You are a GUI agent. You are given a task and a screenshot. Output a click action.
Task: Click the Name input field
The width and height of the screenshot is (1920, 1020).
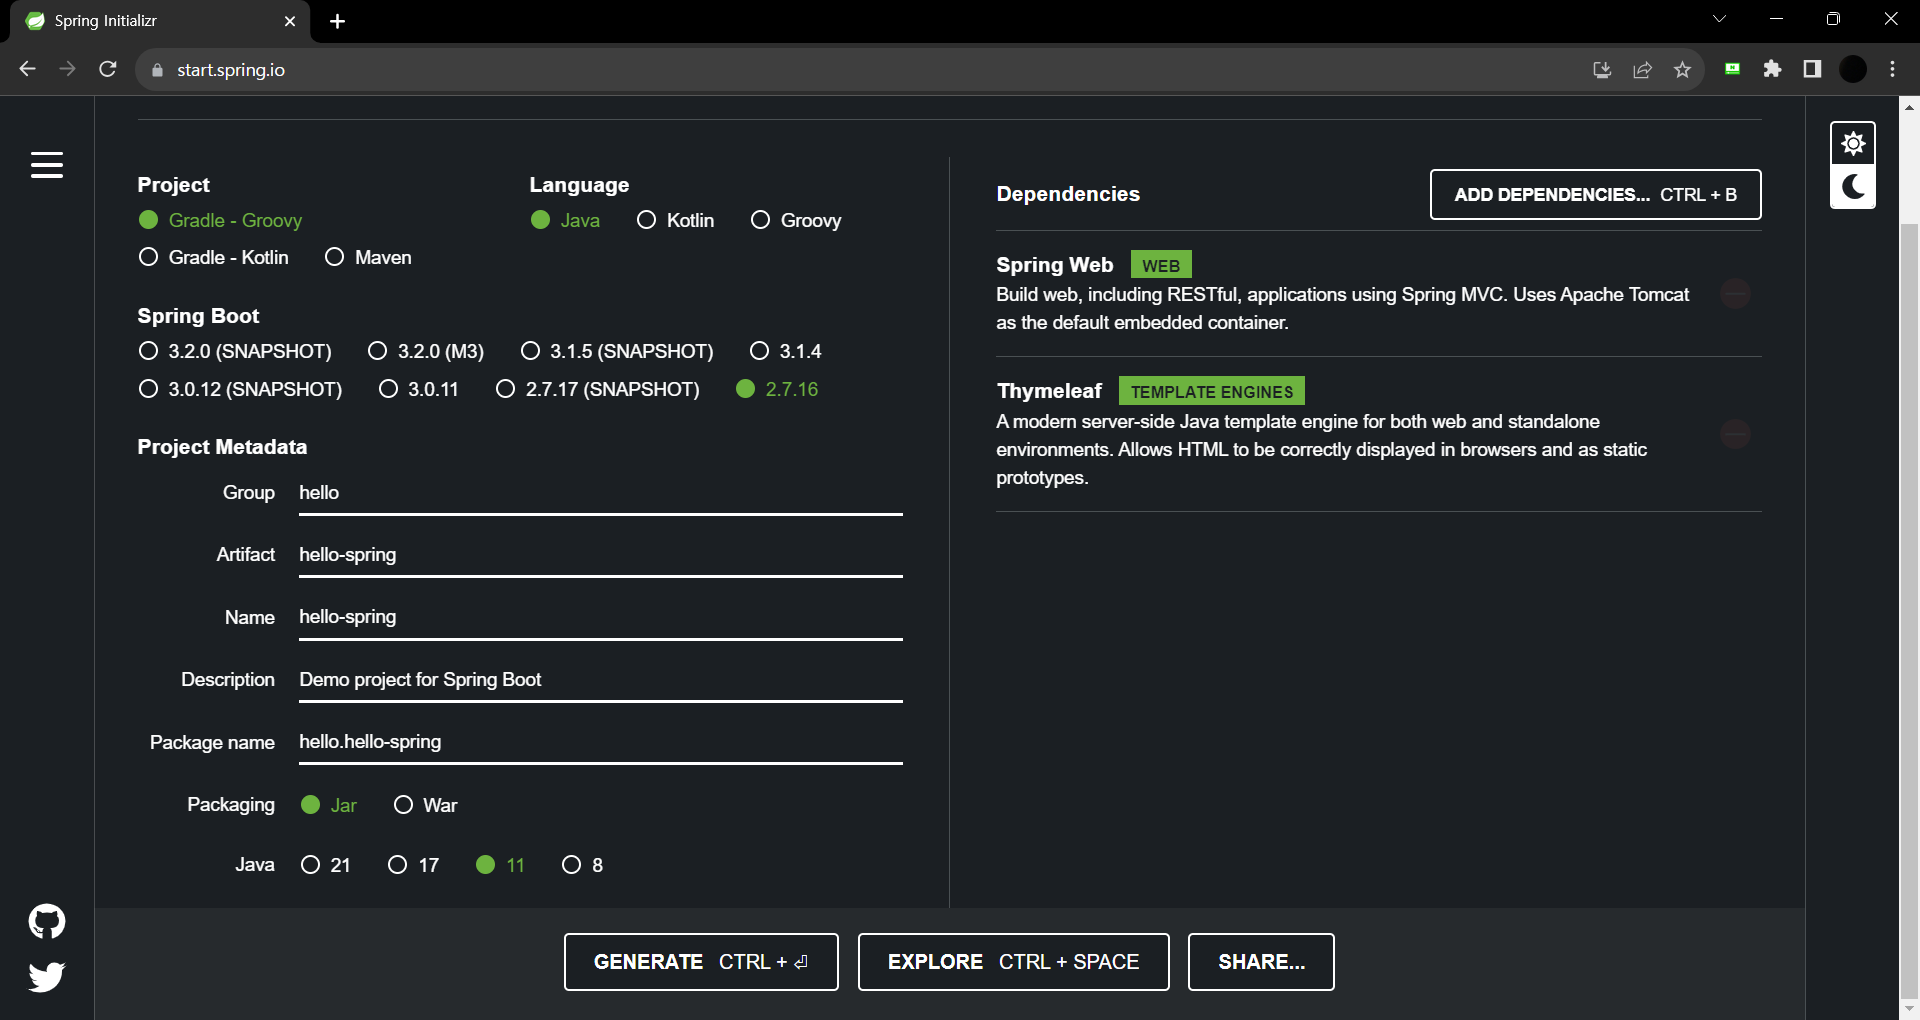click(x=600, y=617)
